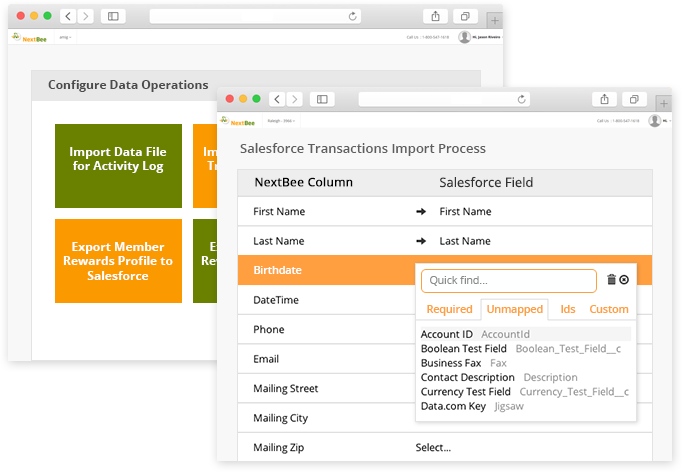
Task: Add new tab in rear browser window
Action: pyautogui.click(x=495, y=20)
